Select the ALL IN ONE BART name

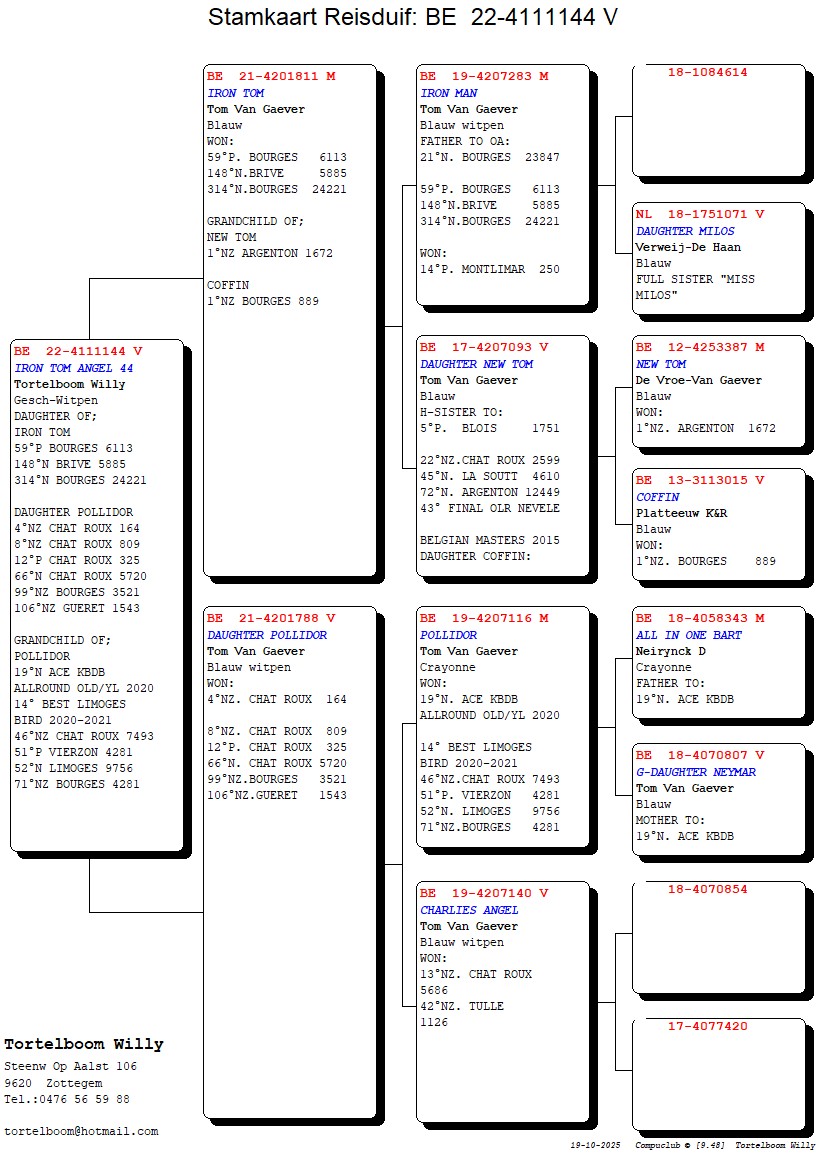[x=688, y=635]
